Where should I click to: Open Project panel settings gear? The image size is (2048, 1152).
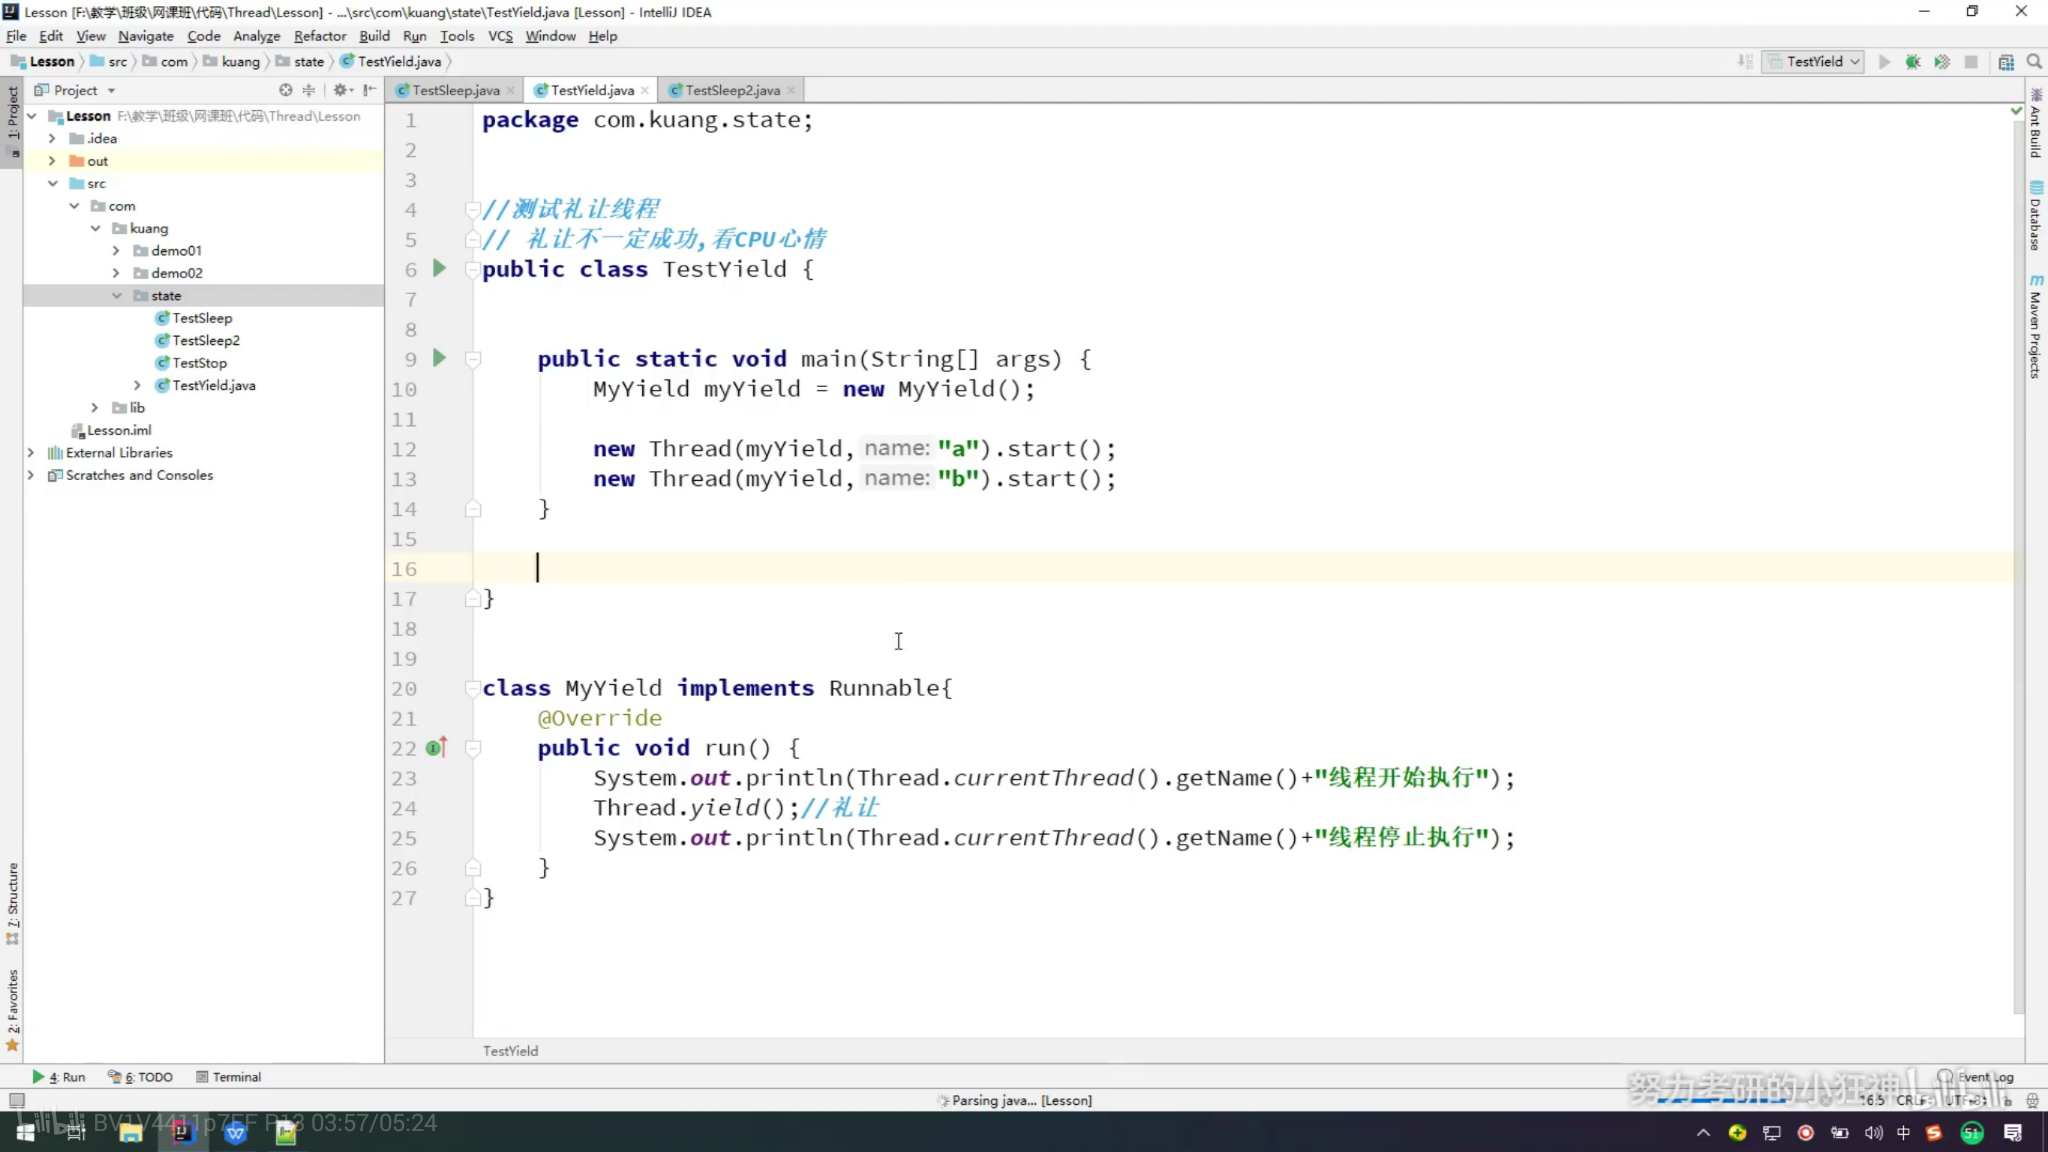coord(342,90)
